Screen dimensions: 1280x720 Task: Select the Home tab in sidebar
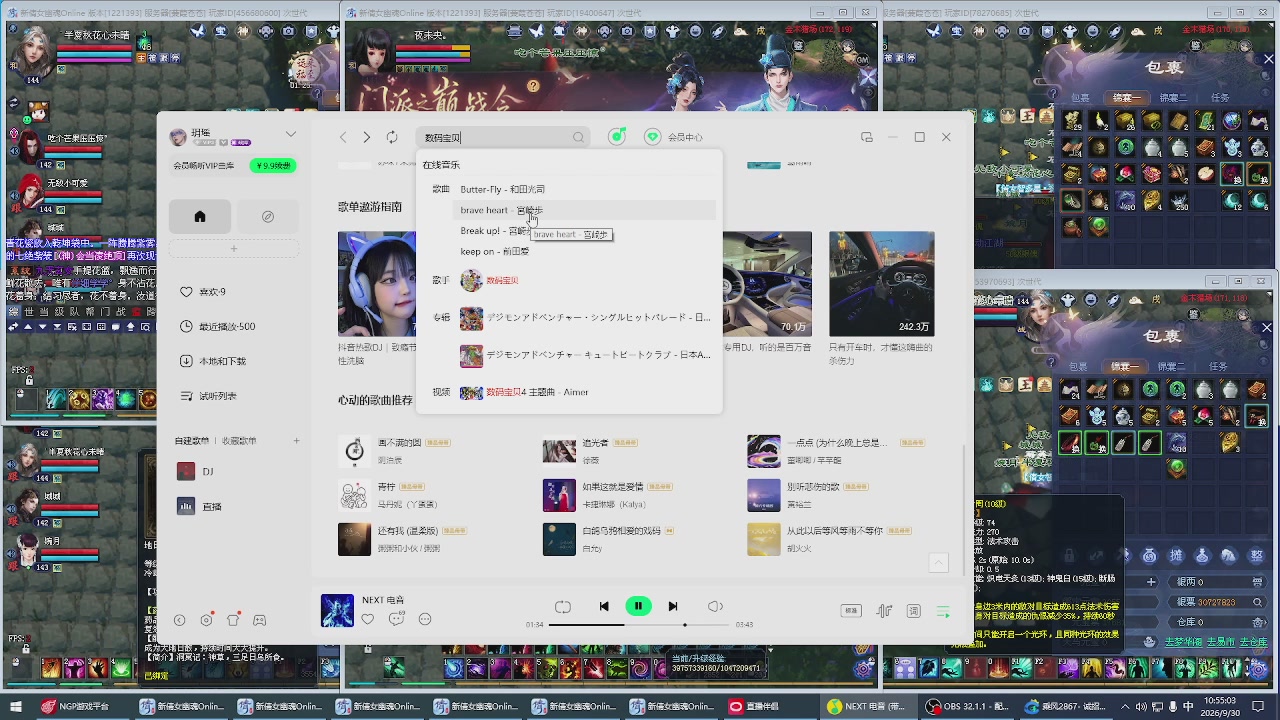point(200,217)
